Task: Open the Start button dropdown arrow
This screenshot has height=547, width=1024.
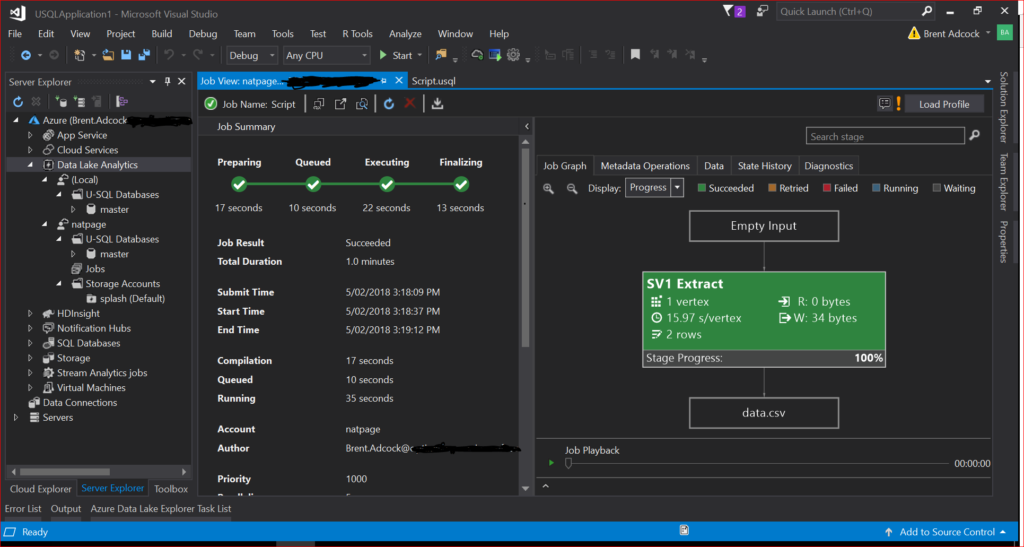Action: 419,55
